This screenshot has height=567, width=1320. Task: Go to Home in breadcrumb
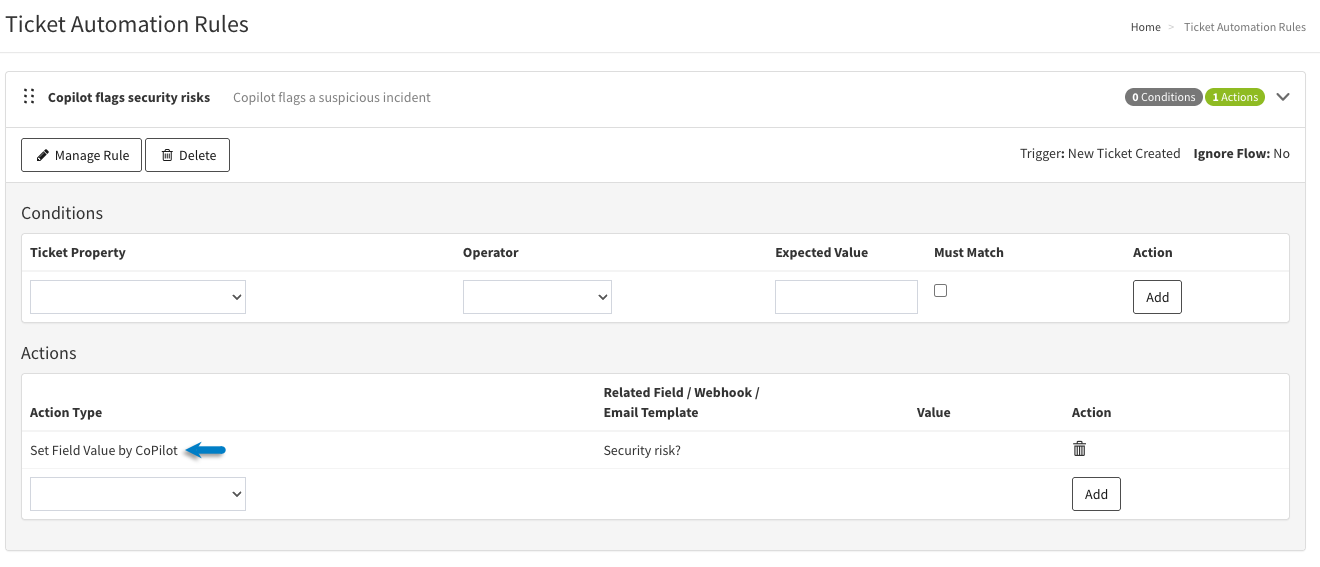click(x=1146, y=27)
